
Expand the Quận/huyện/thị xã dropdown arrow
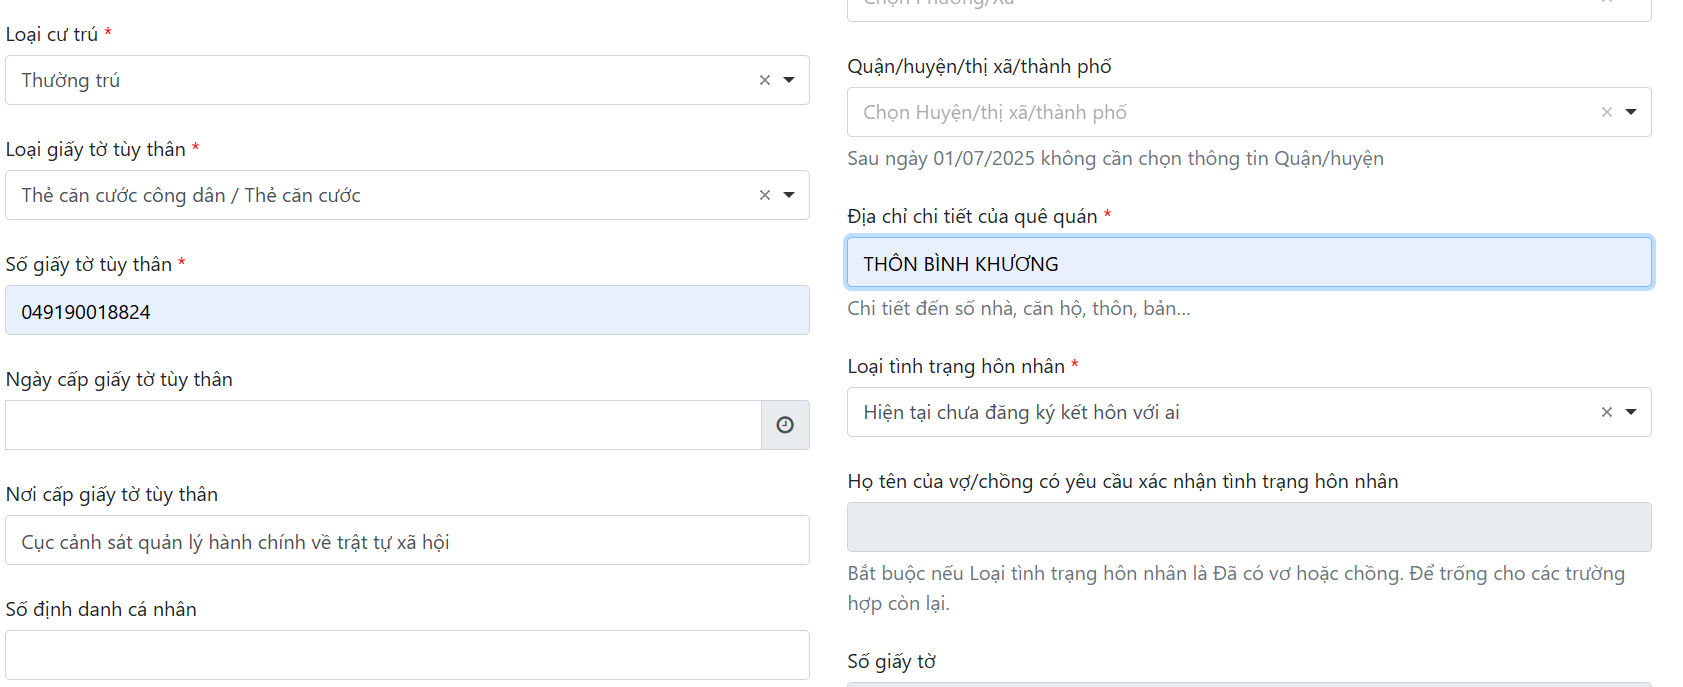point(1631,112)
